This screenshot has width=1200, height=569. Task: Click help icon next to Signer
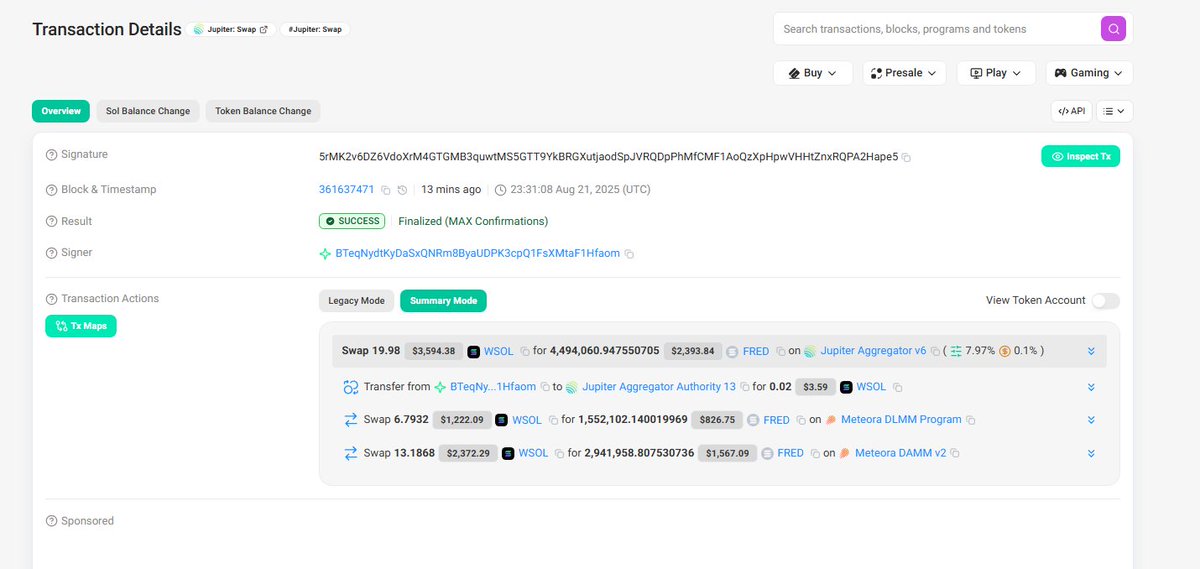51,253
